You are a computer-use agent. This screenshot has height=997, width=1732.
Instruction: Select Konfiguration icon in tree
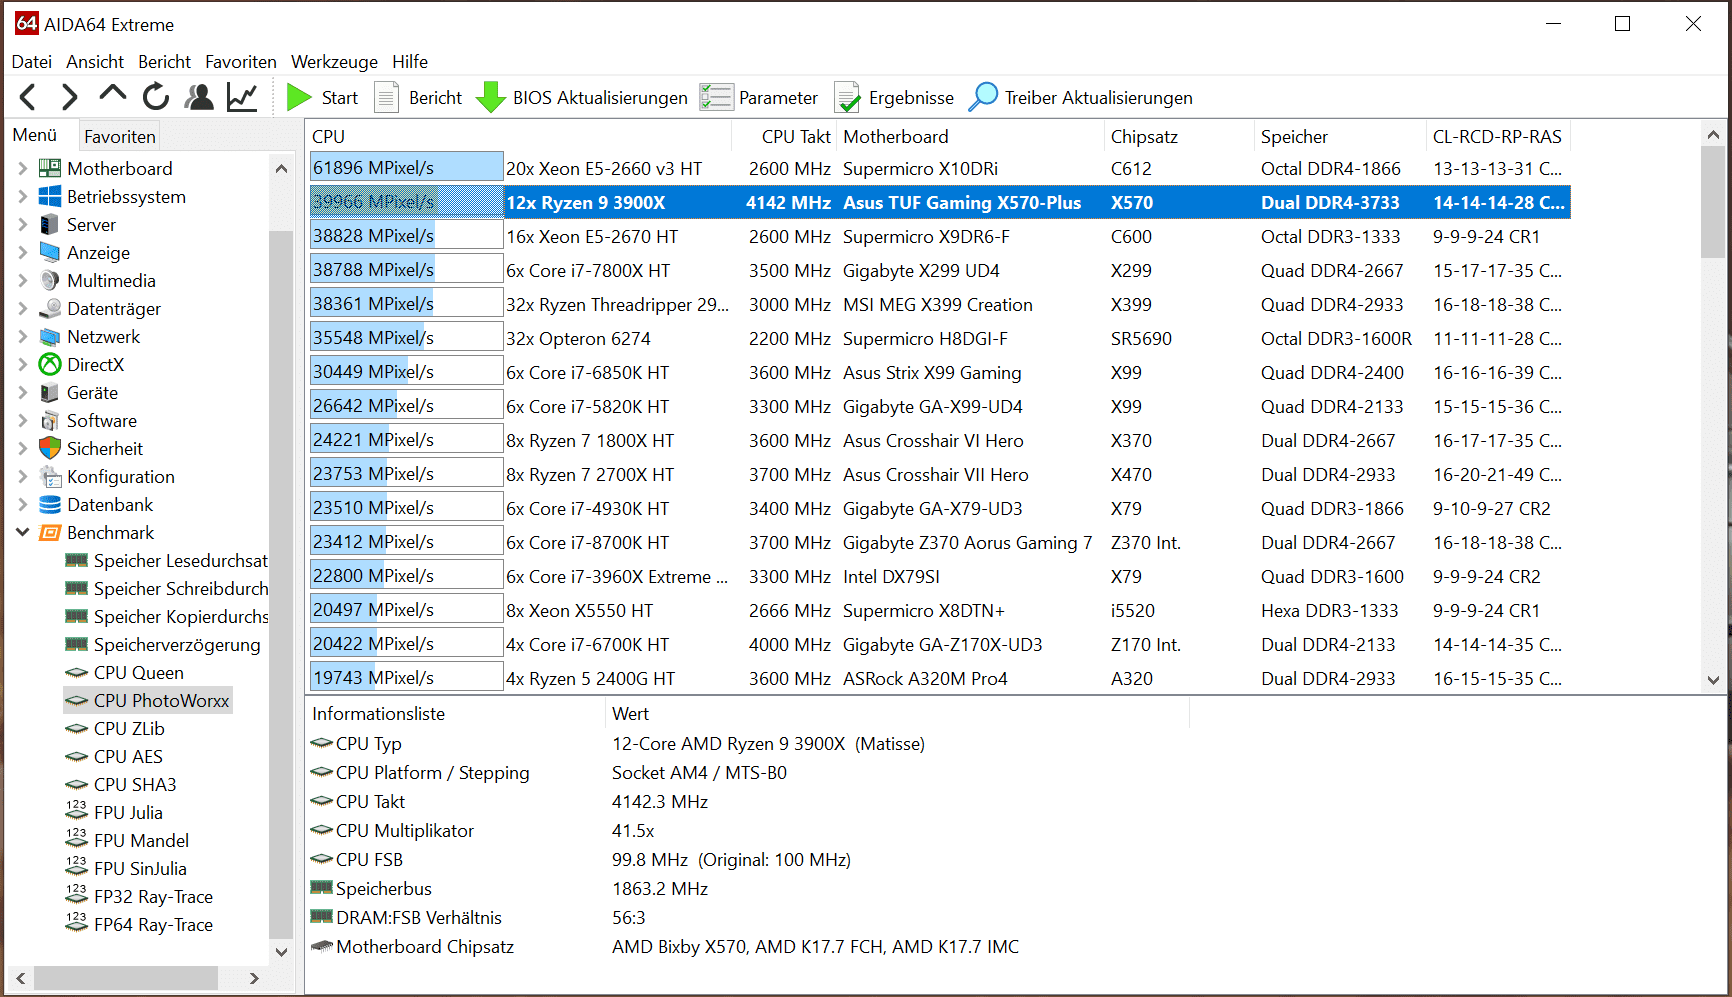pos(50,476)
